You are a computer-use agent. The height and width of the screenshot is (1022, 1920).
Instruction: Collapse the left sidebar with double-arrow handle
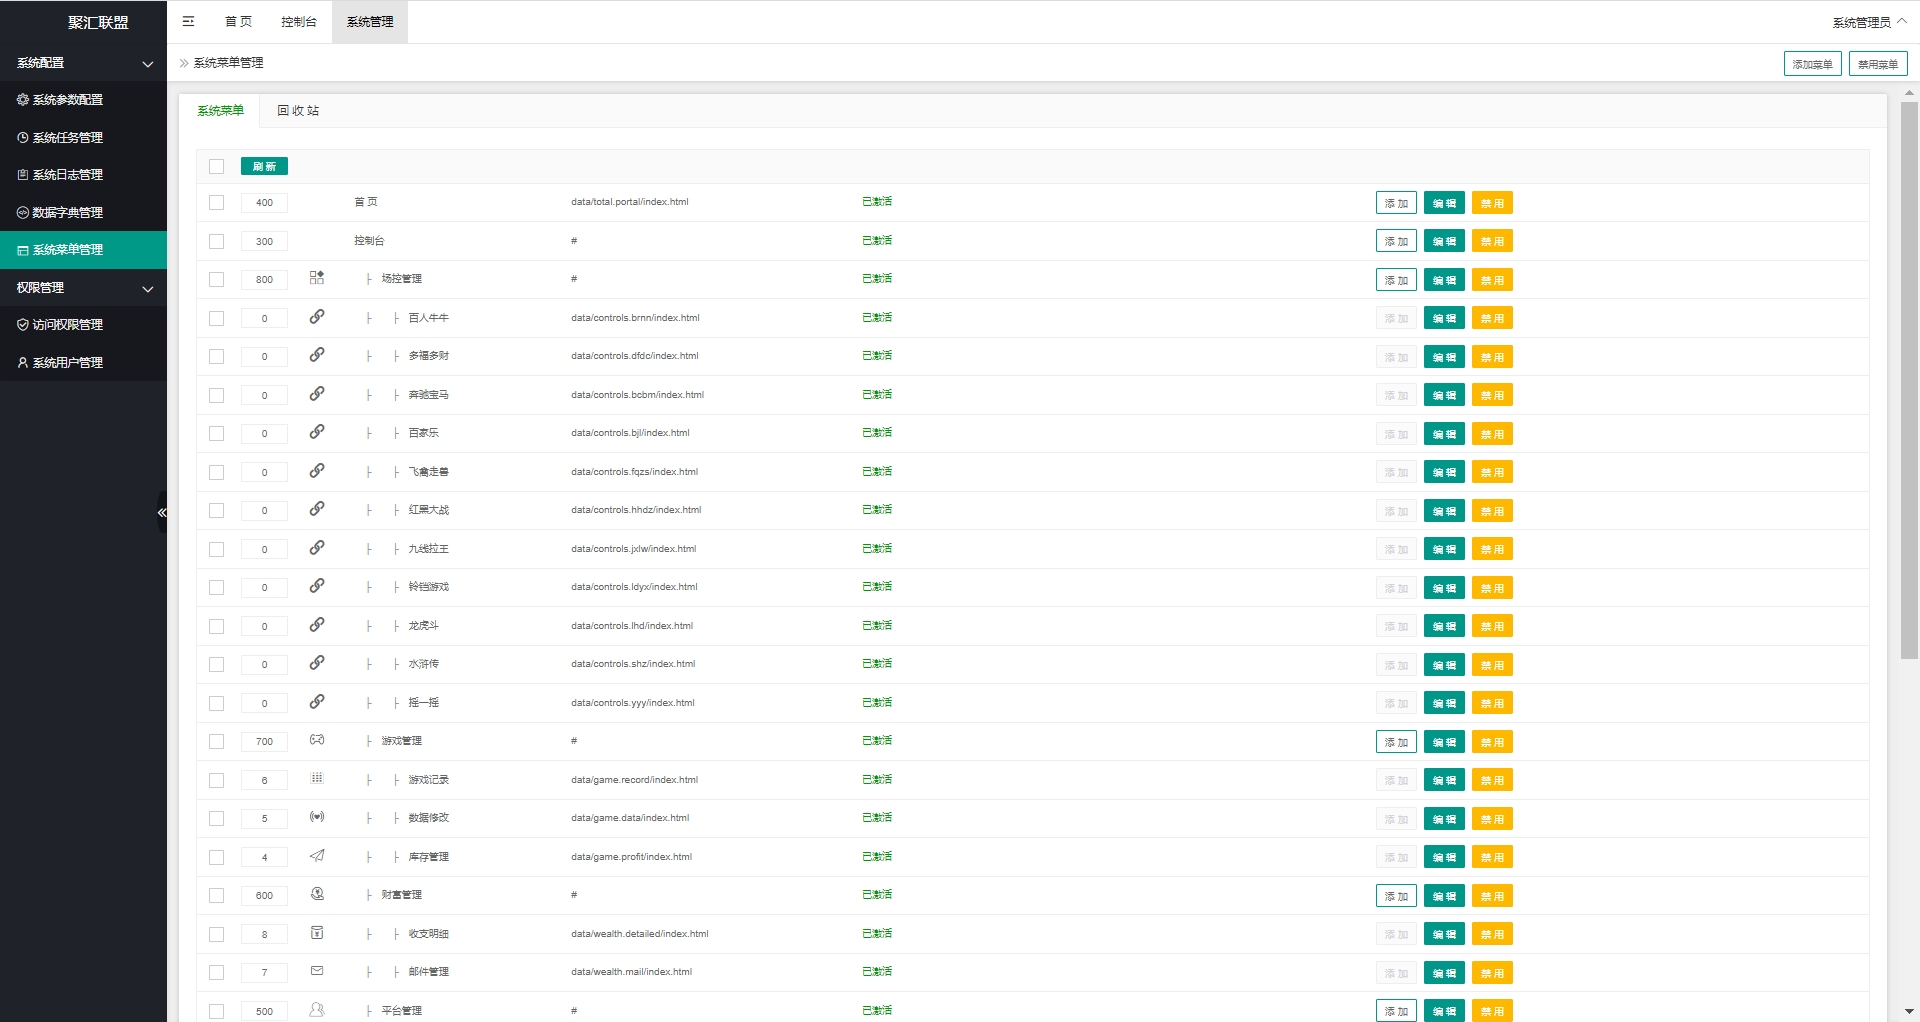coord(161,512)
